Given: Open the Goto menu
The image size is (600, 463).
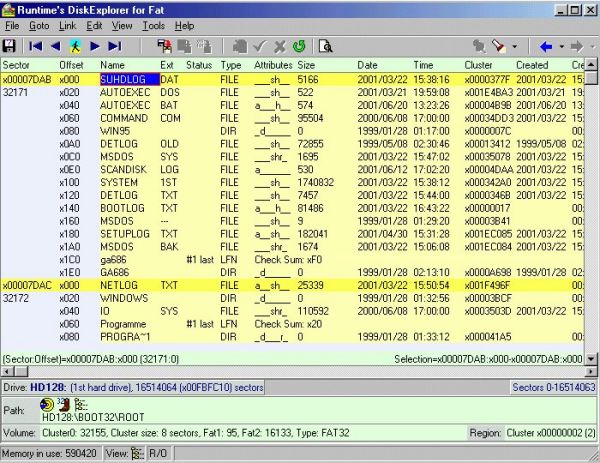Looking at the screenshot, I should [37, 25].
